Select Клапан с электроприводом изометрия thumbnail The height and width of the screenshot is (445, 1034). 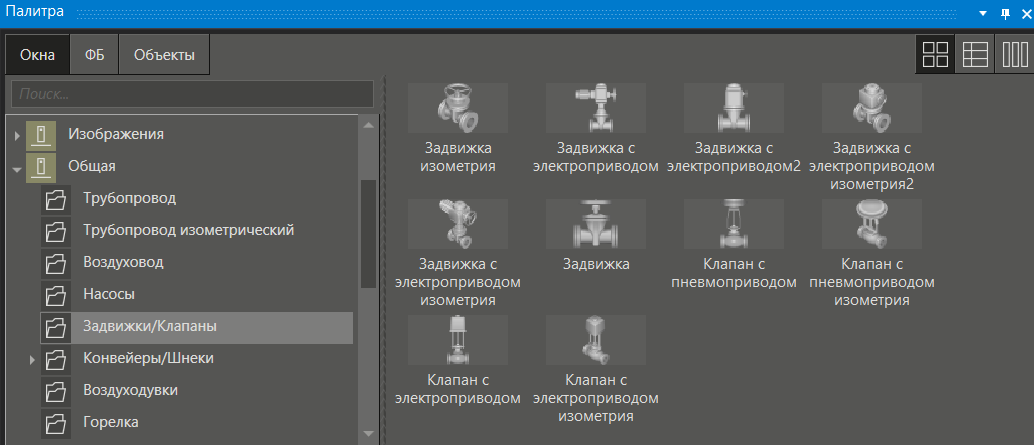[x=595, y=340]
